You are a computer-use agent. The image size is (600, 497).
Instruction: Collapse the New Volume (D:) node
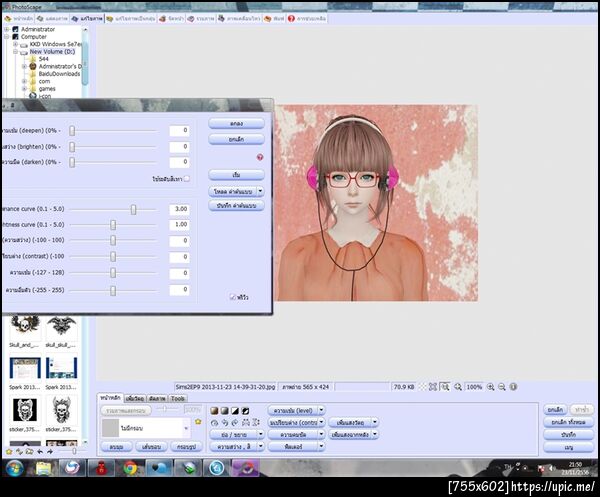click(16, 52)
